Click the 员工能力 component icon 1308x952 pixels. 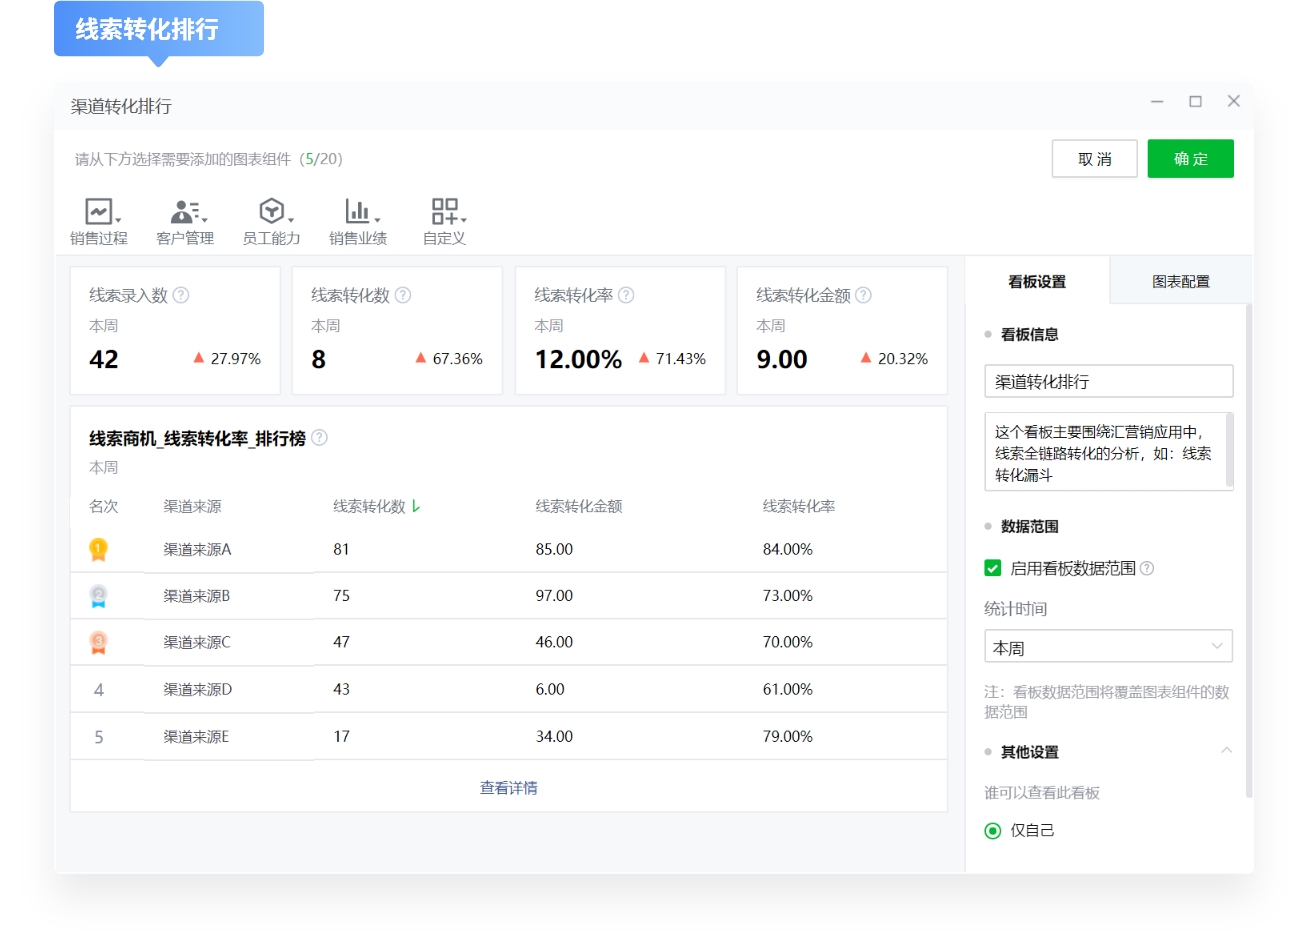(271, 213)
